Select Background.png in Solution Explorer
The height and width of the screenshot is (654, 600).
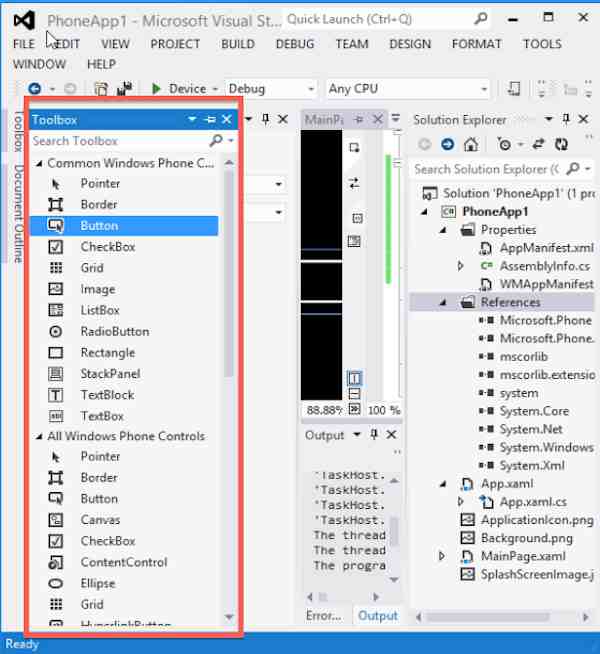[527, 538]
